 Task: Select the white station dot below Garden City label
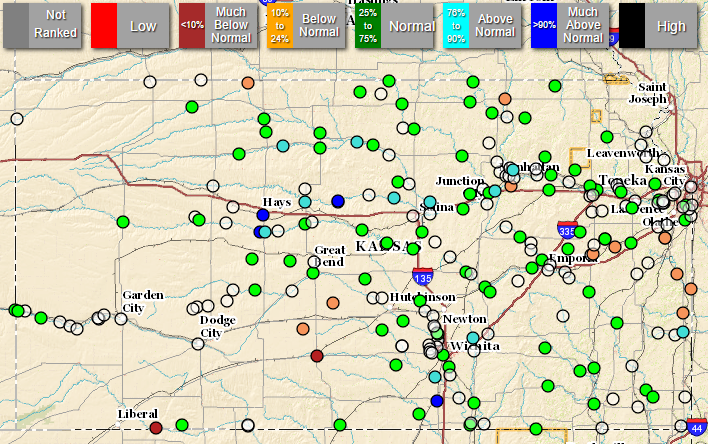[x=121, y=319]
